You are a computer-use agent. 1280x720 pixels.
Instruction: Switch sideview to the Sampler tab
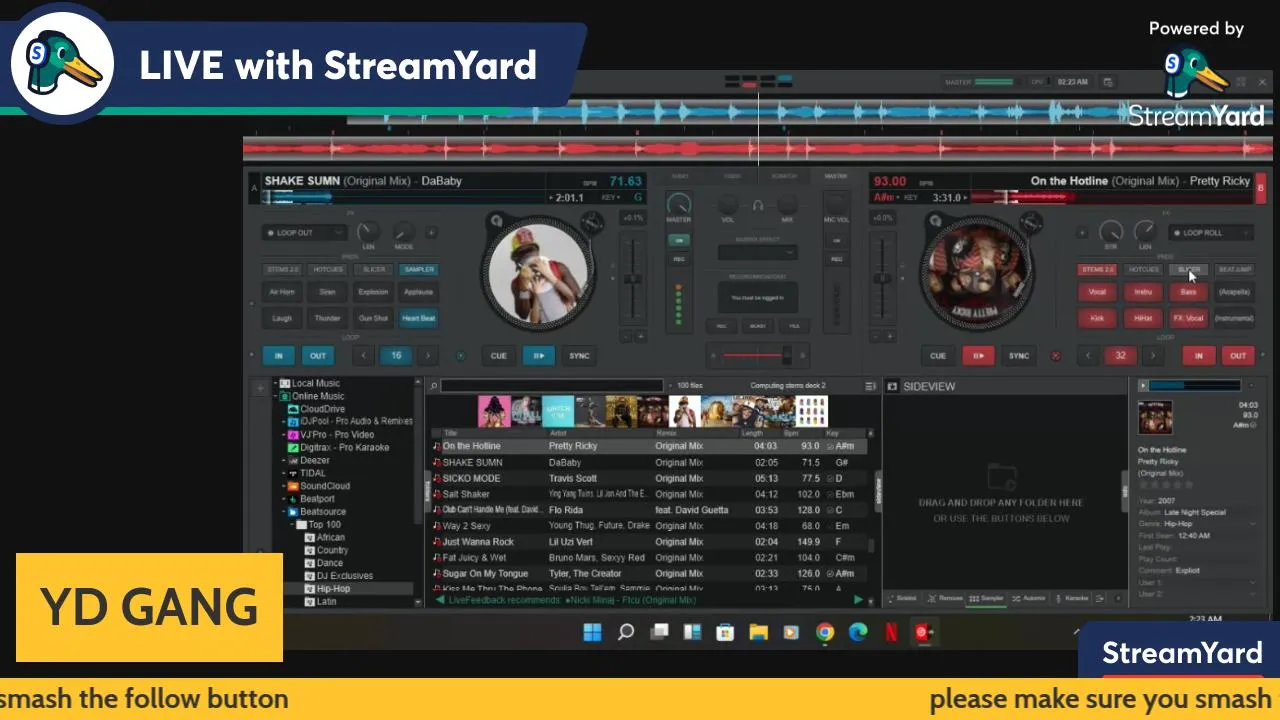coord(987,598)
